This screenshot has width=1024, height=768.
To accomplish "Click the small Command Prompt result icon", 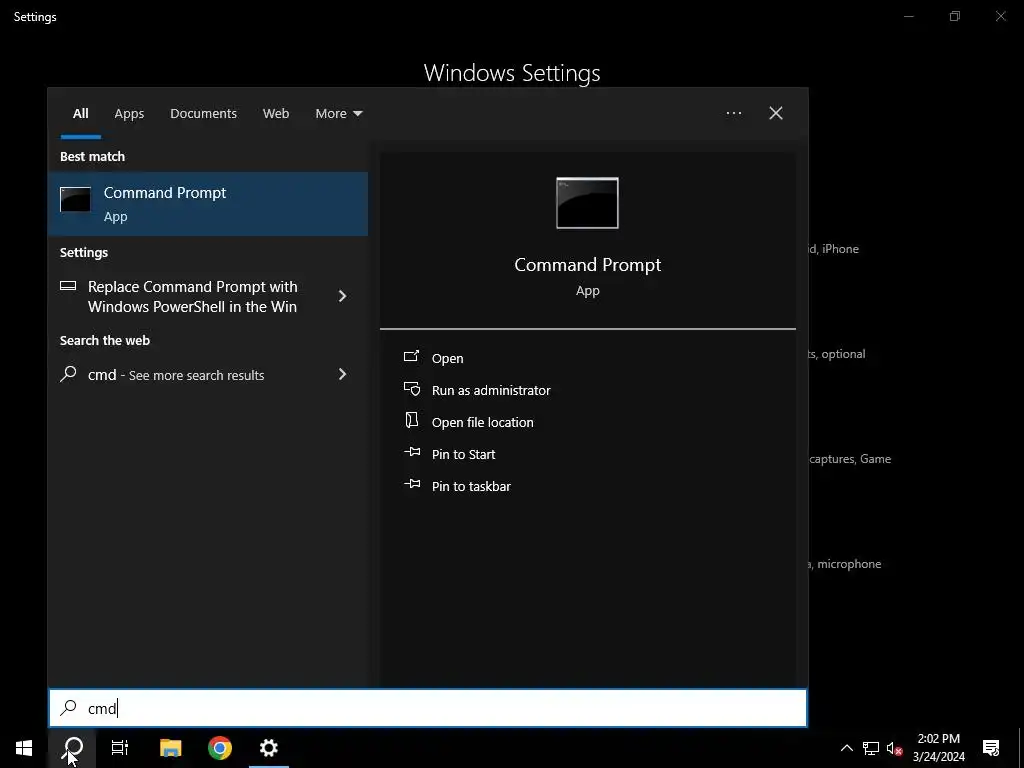I will tap(75, 199).
